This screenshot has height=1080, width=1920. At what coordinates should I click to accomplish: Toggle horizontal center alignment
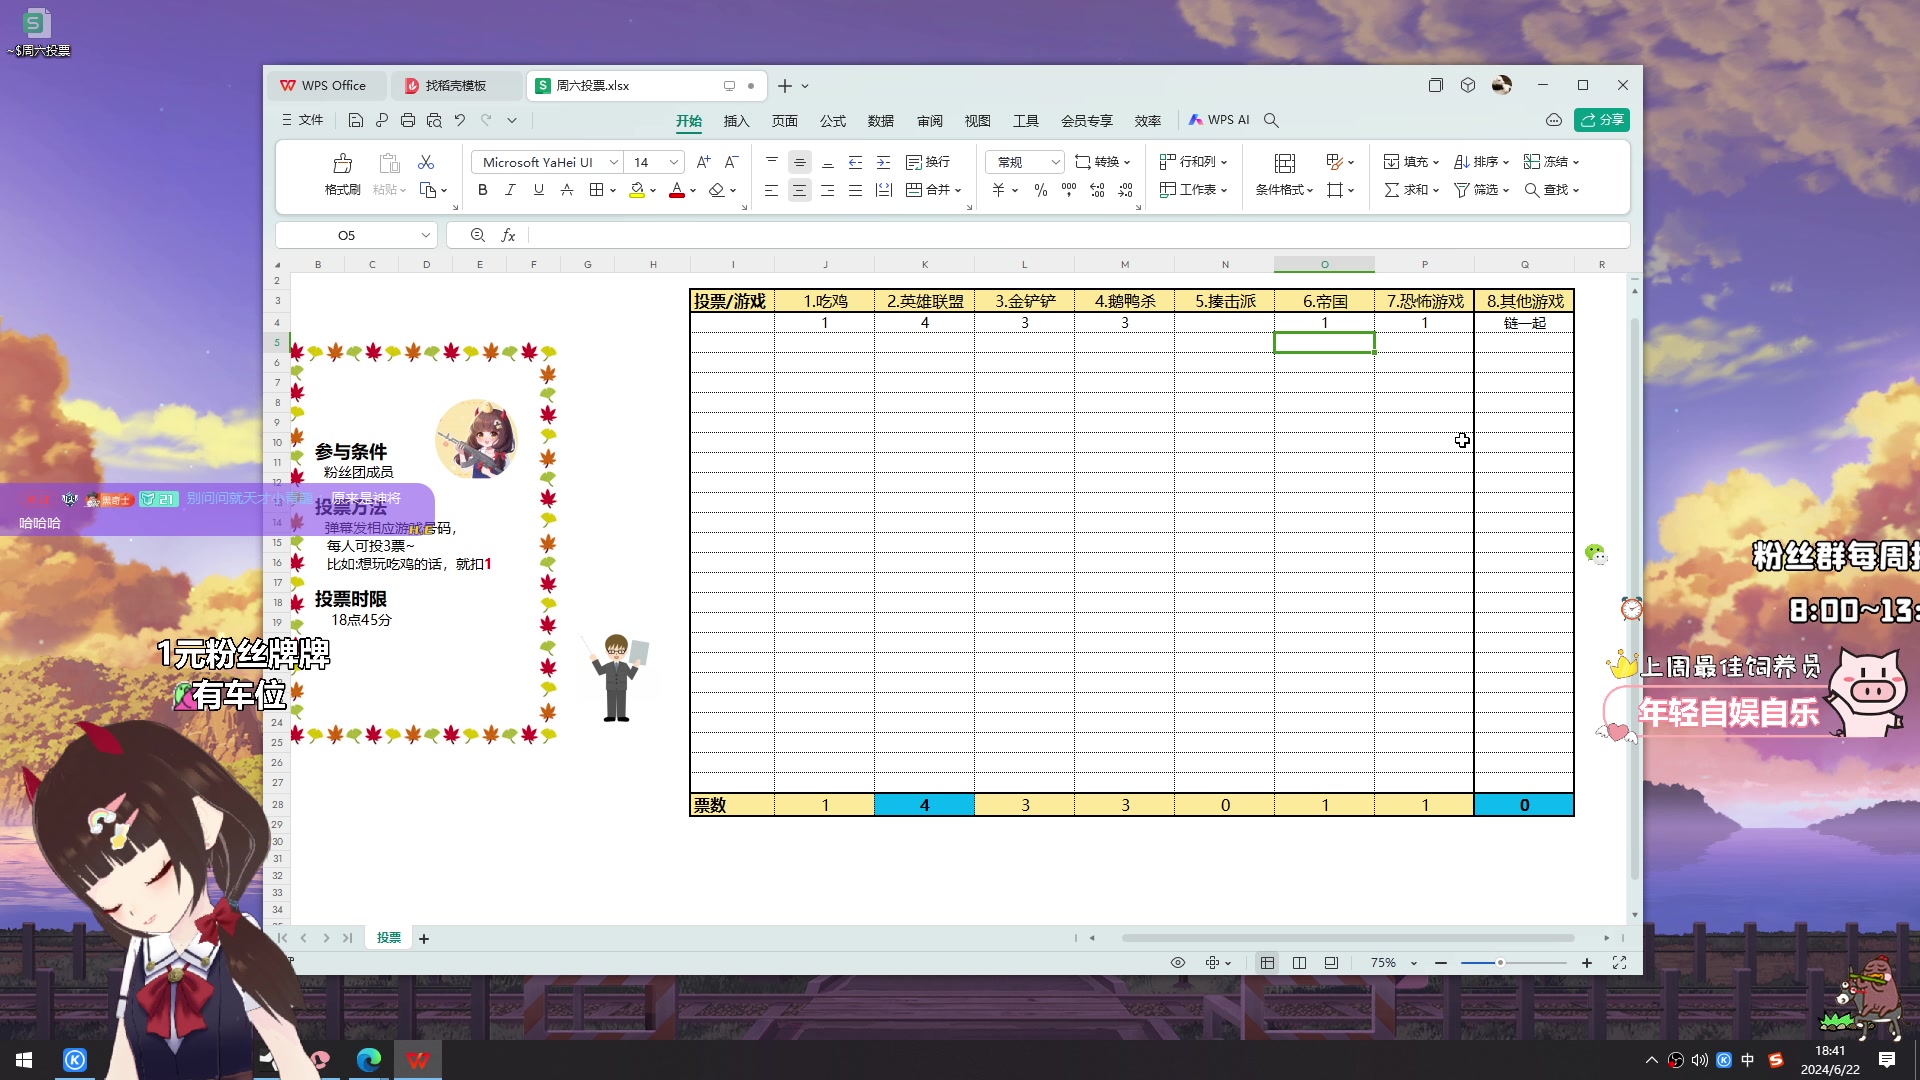(799, 190)
